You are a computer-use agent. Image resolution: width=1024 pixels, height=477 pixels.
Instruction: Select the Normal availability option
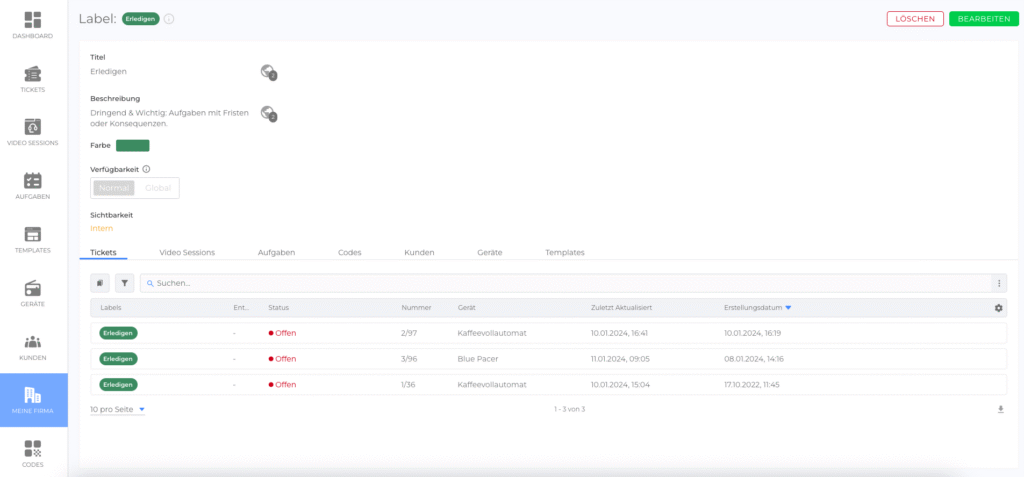coord(114,188)
